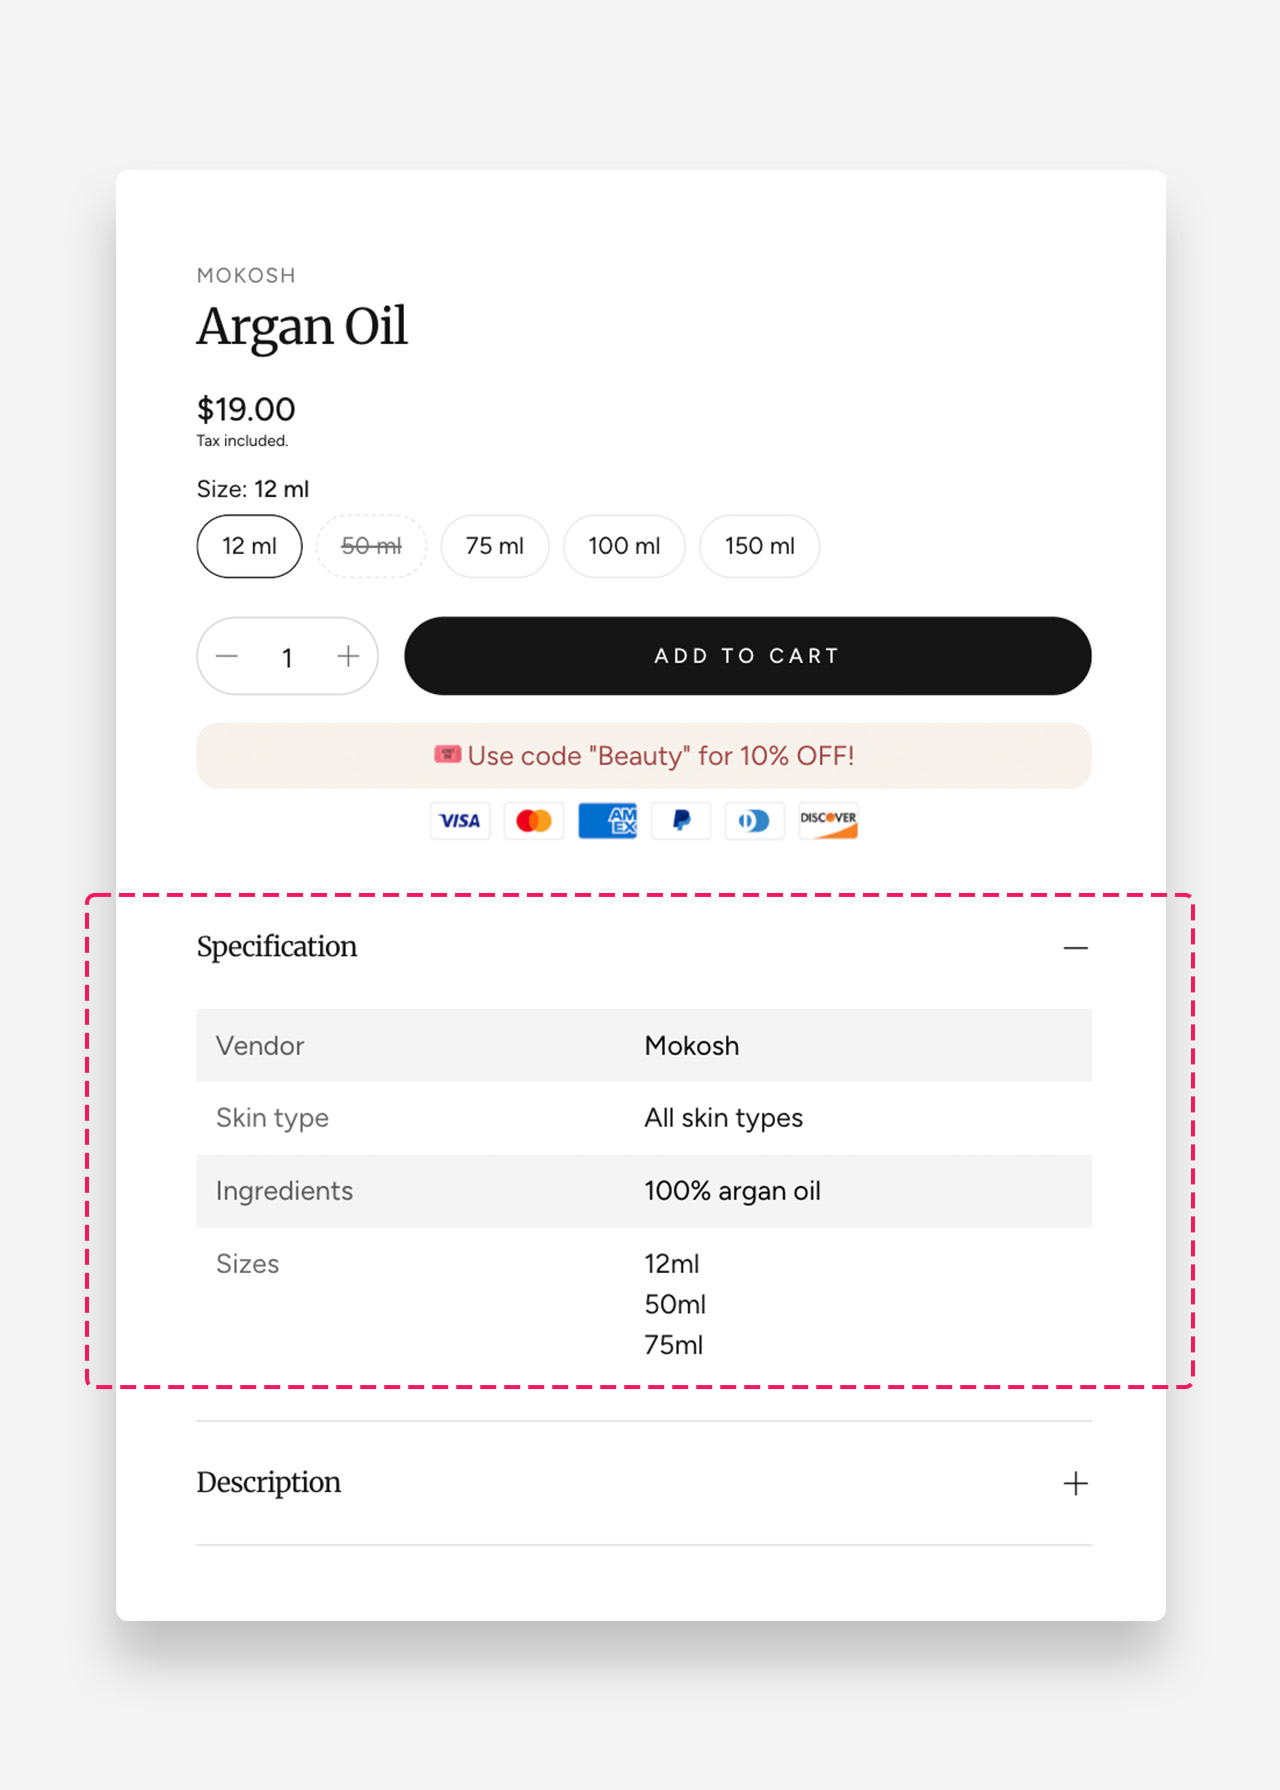
Task: Click the Specification accordion heading
Action: tap(277, 946)
